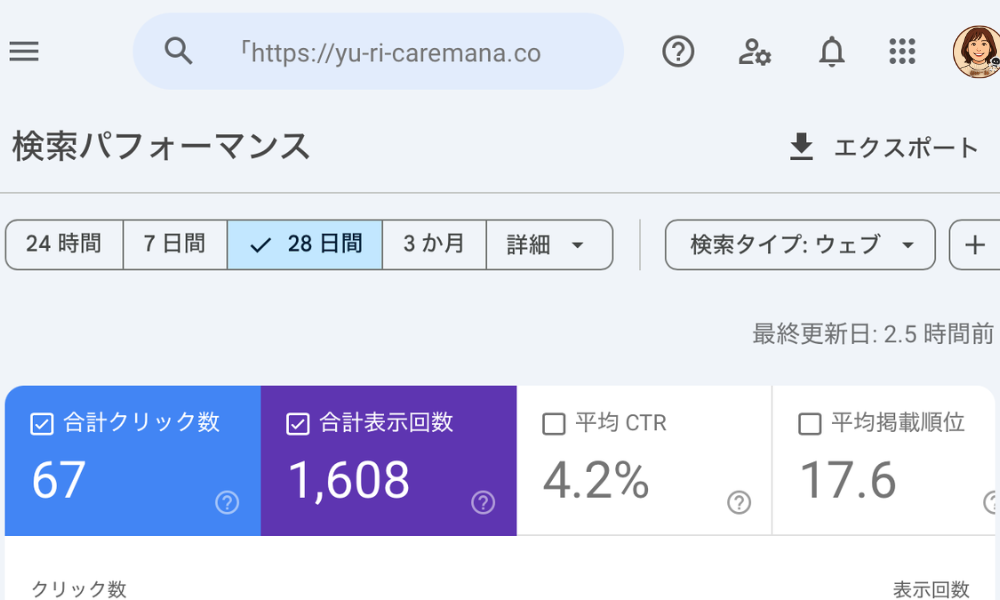Enable 平均 CTR checkbox
The image size is (1000, 600).
(x=554, y=424)
